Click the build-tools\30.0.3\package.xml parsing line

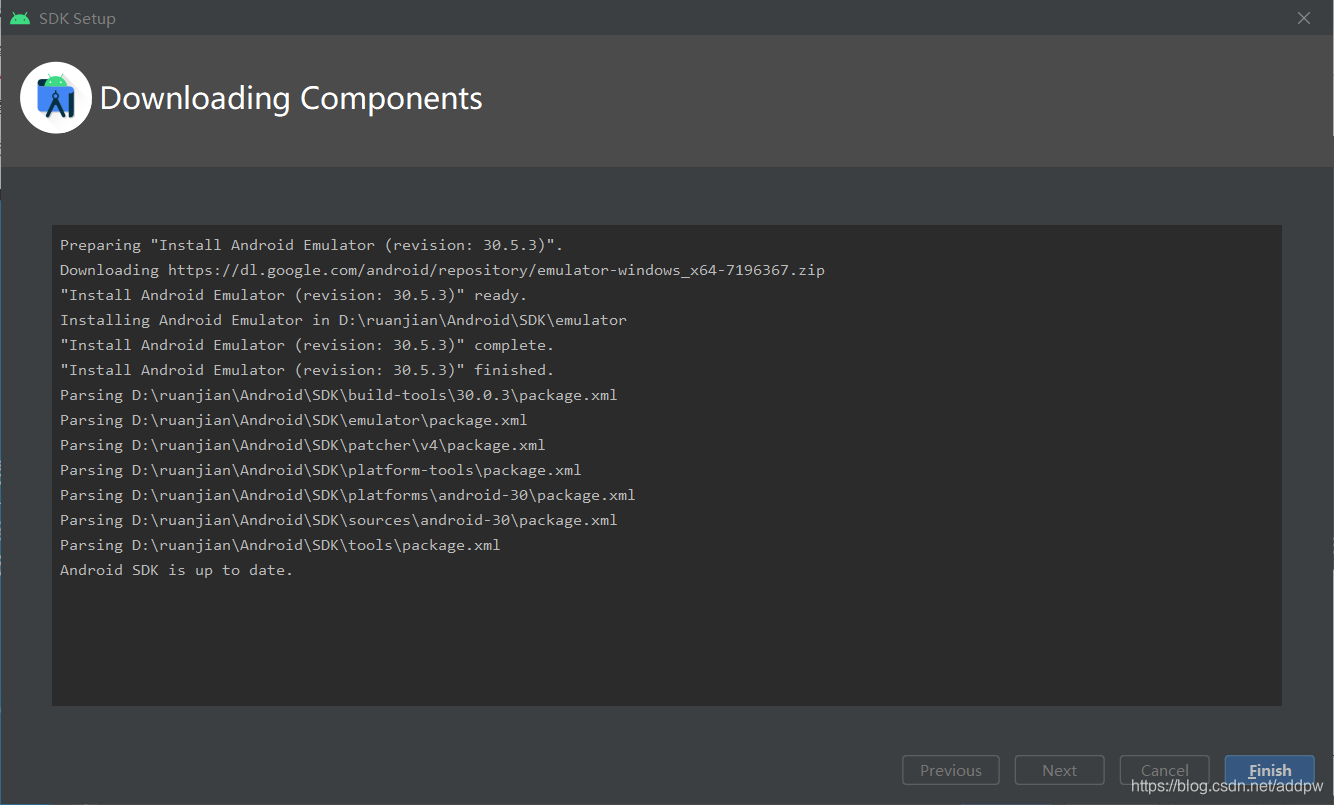click(338, 395)
